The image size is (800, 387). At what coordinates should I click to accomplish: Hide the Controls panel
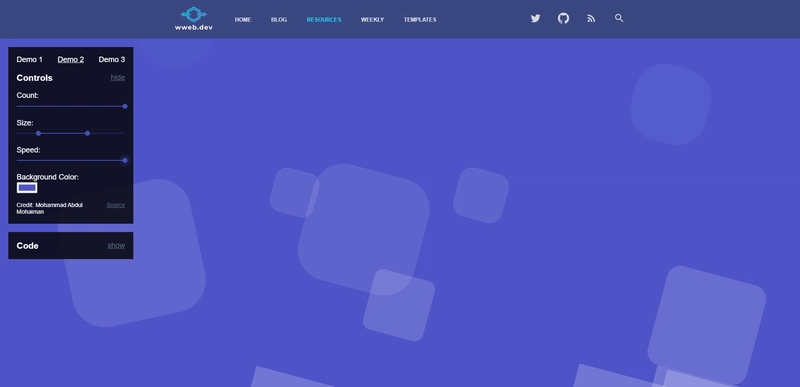pos(118,78)
